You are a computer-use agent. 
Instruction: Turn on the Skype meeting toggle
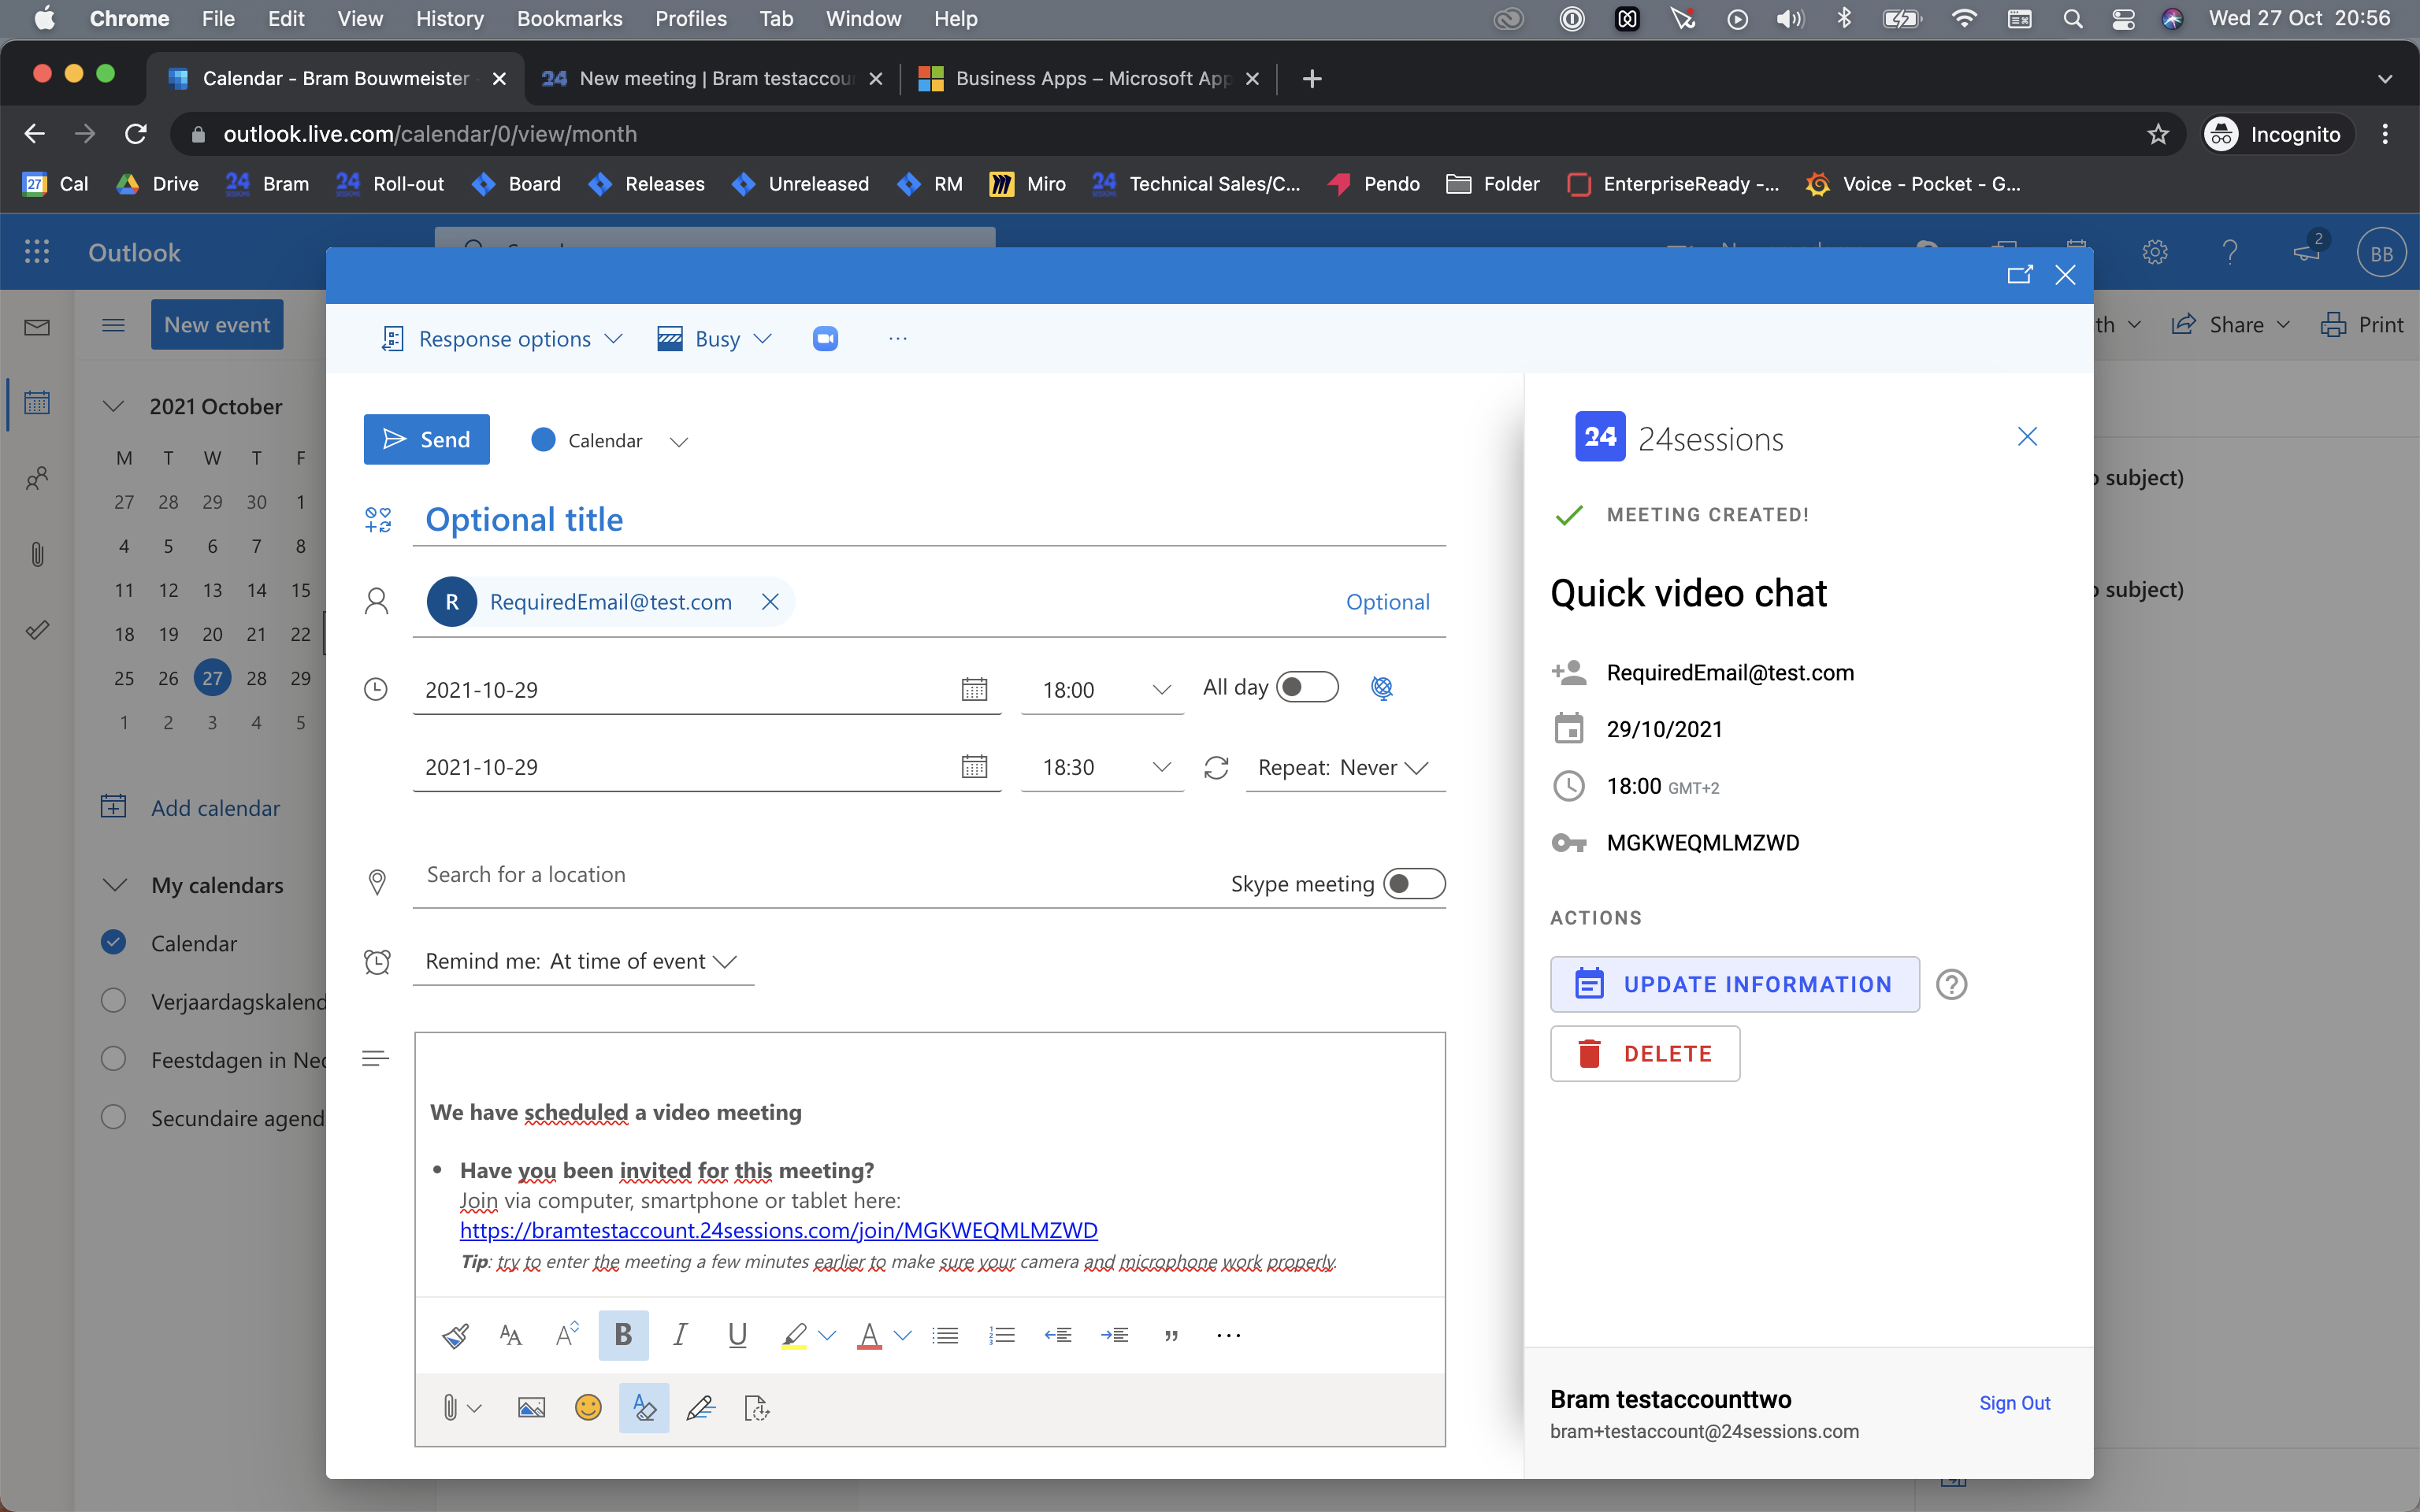(x=1414, y=884)
